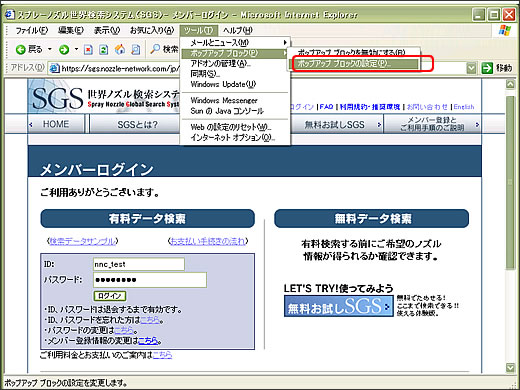Click the vertical scrollbar thumb
The width and height of the screenshot is (520, 390).
(510, 183)
